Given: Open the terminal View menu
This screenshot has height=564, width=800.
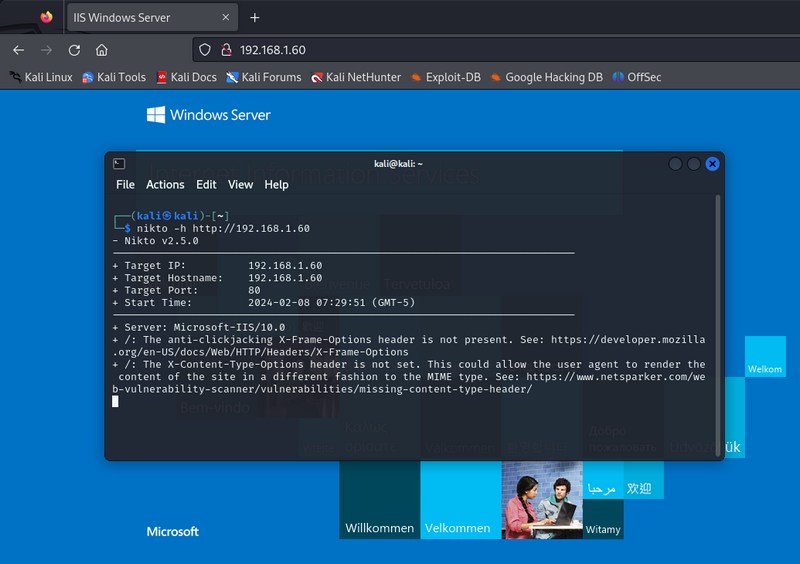Looking at the screenshot, I should click(x=240, y=185).
